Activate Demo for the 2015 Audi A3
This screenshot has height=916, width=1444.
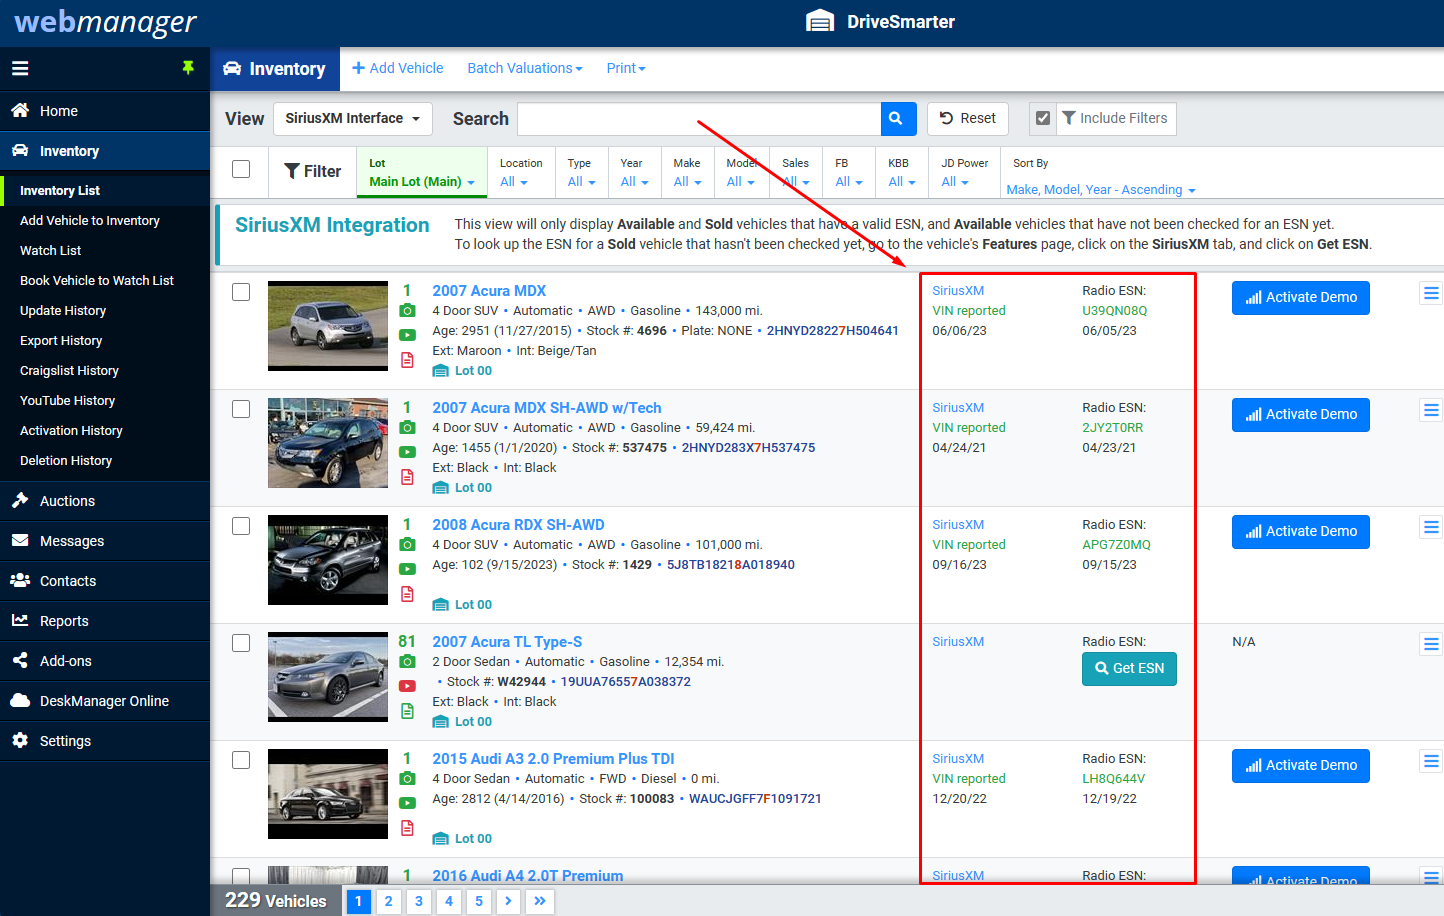coord(1300,765)
